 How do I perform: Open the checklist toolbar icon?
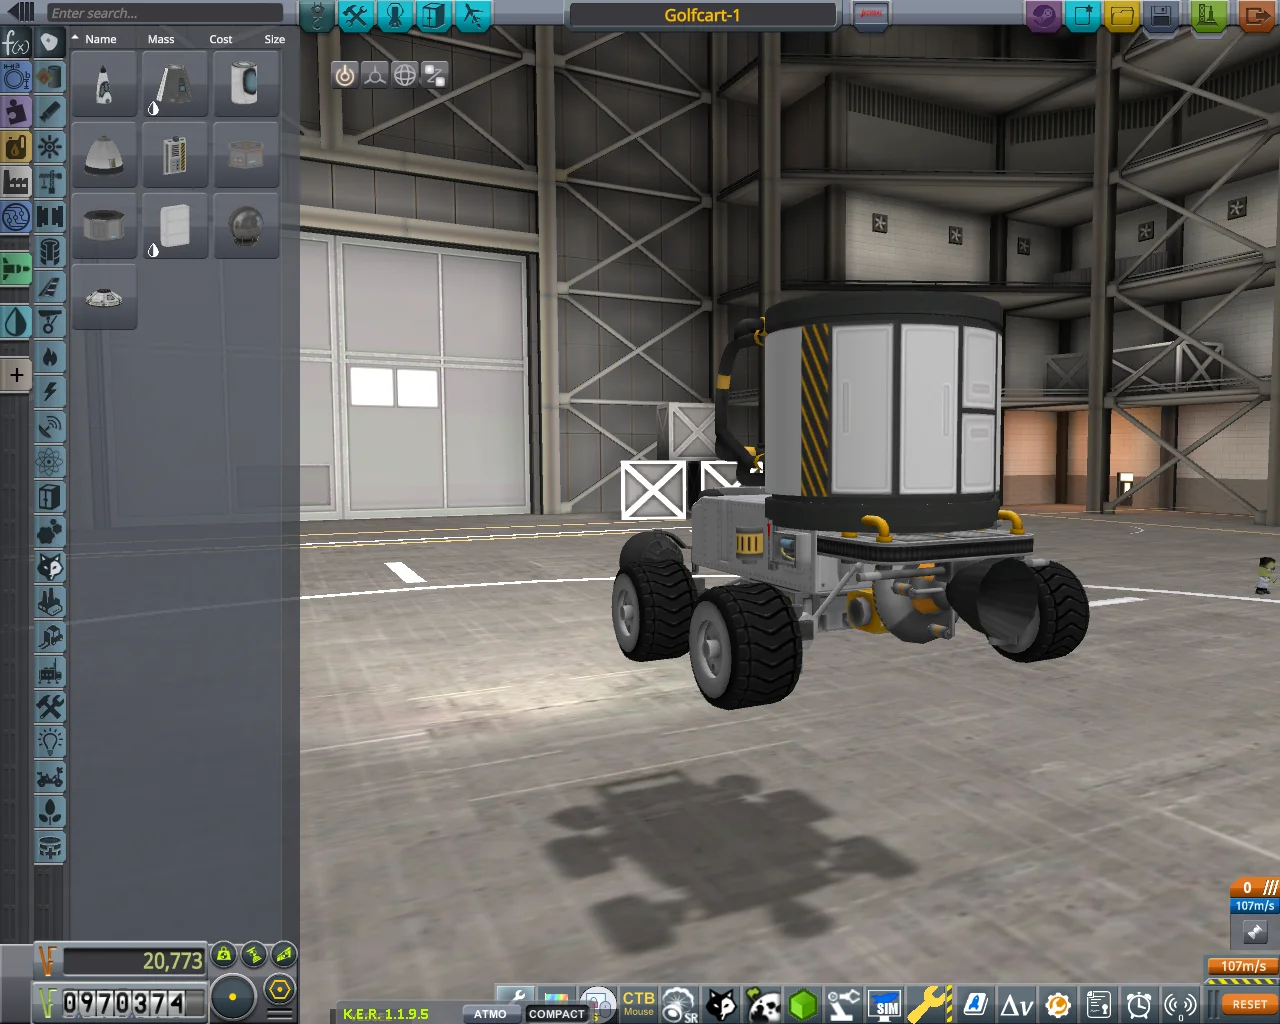(1098, 1004)
